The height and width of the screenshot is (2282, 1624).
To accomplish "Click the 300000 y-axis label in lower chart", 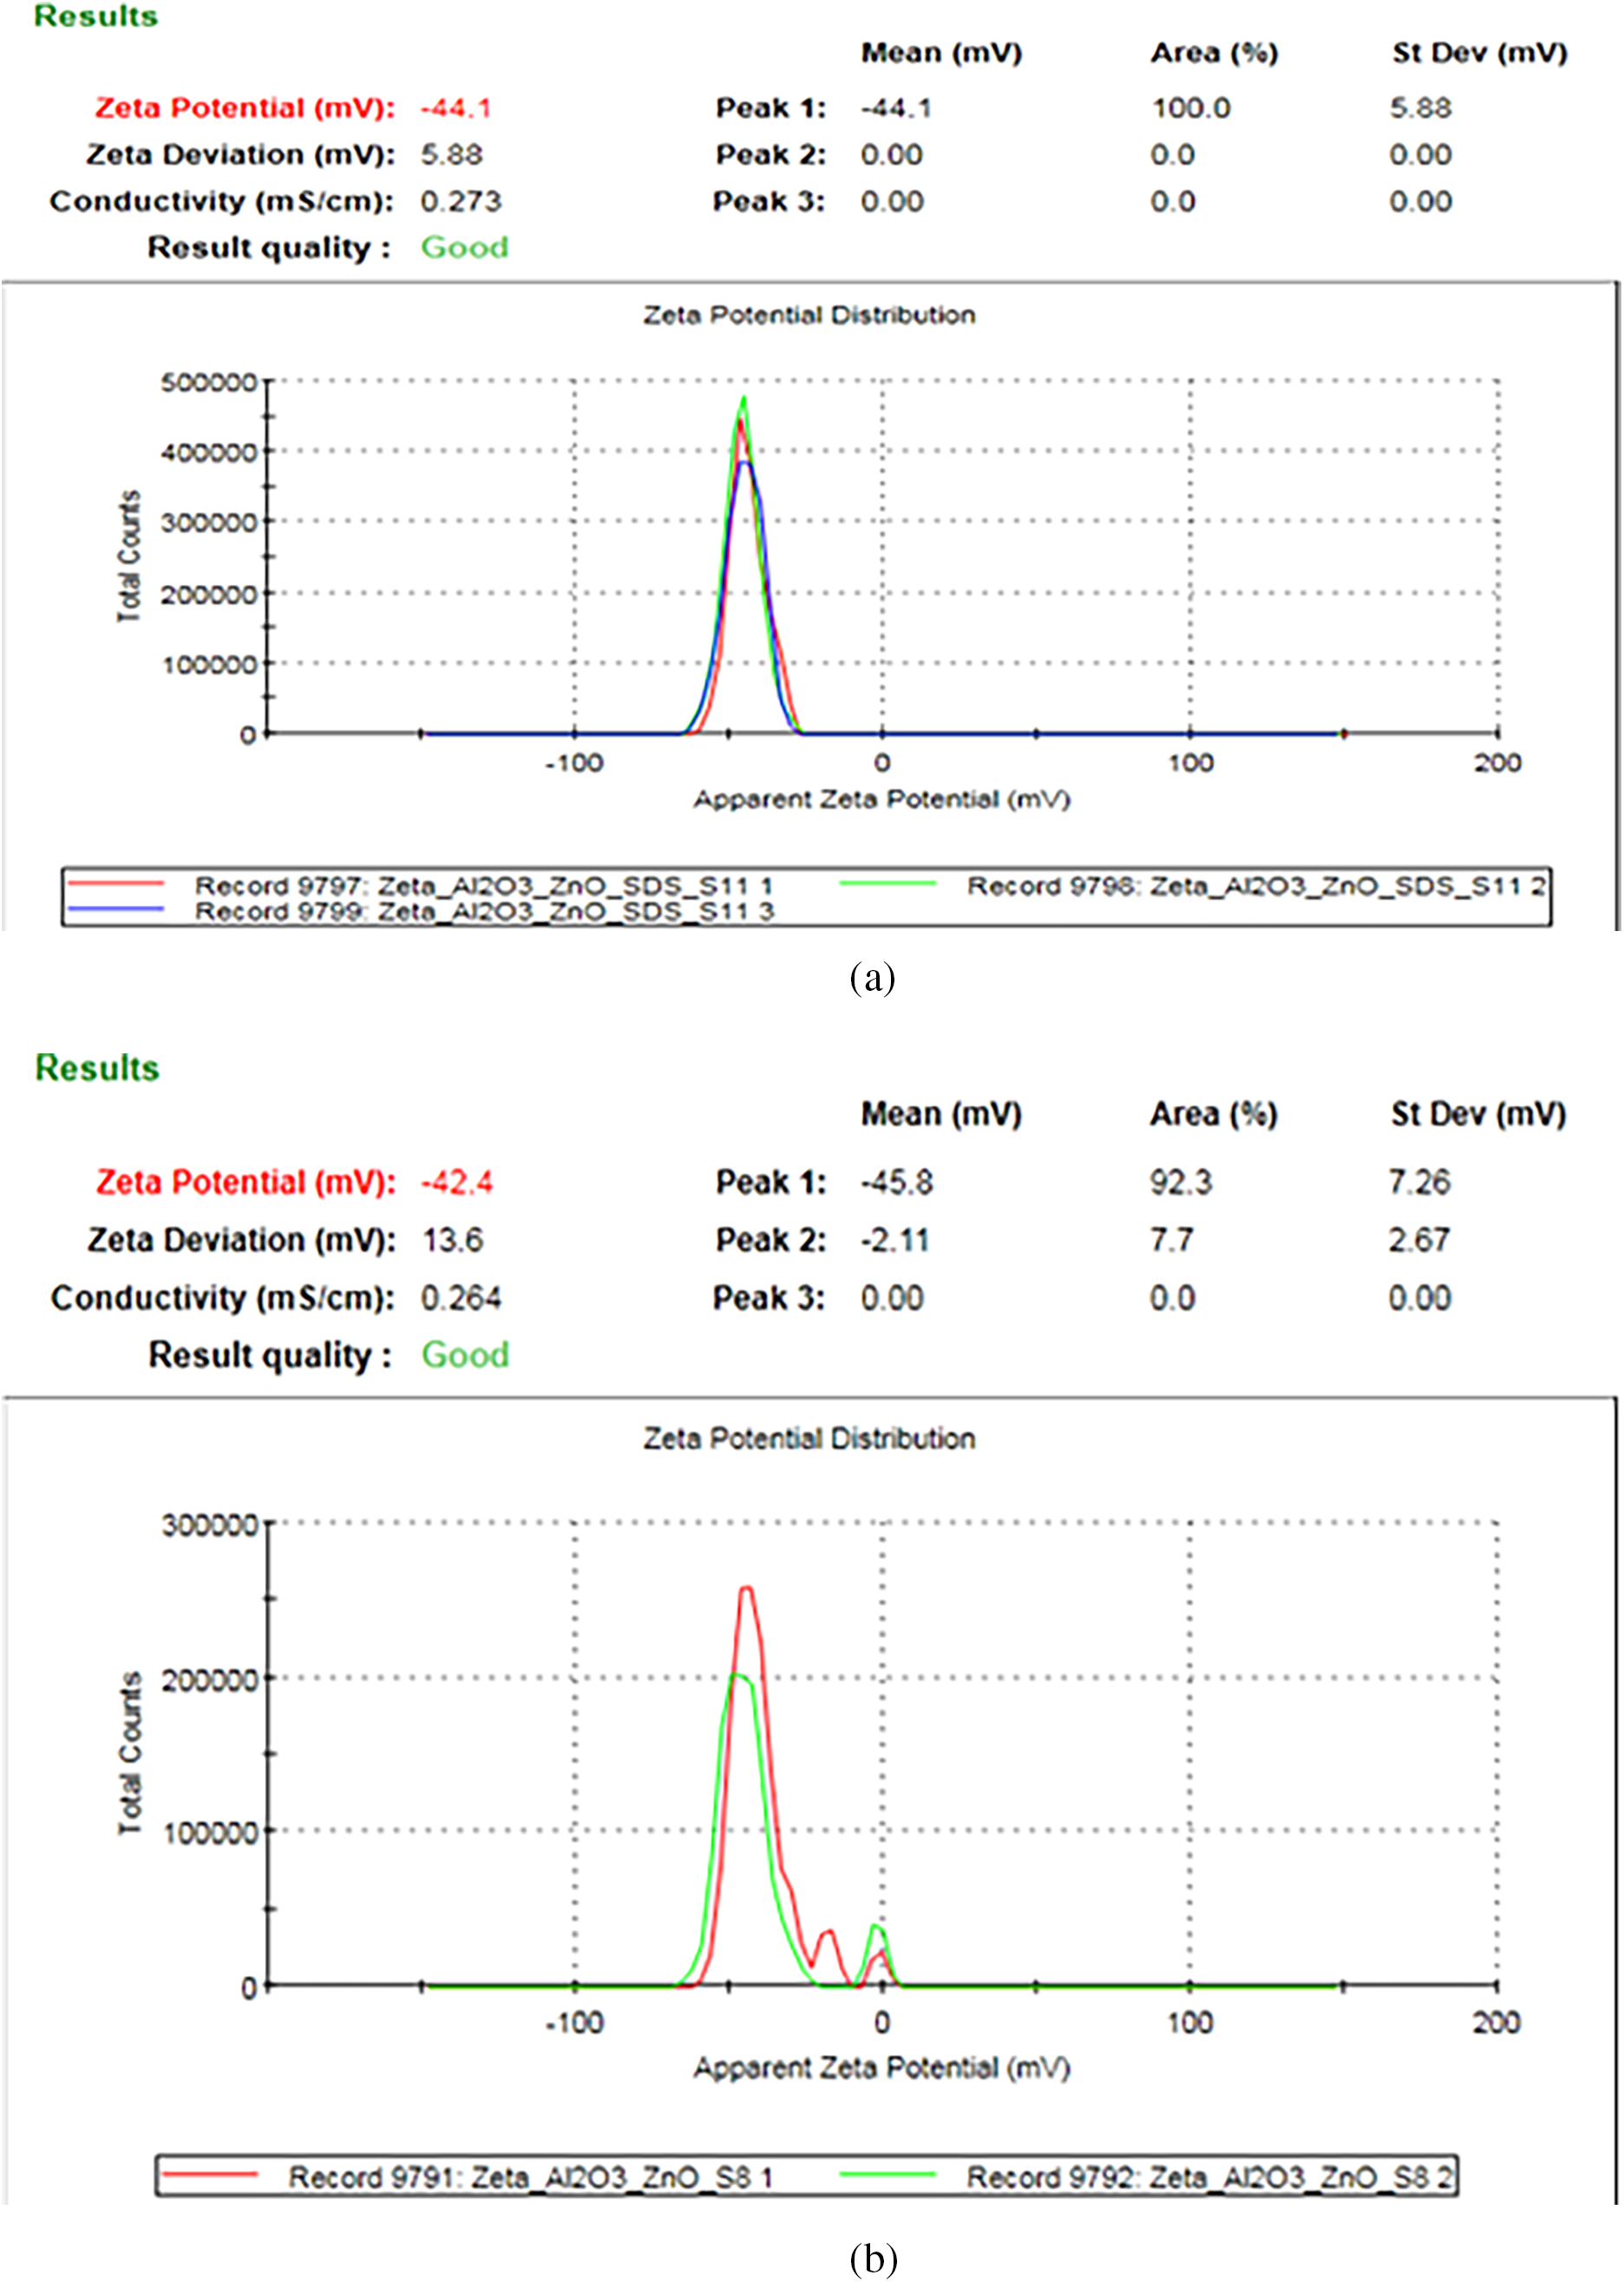I will [209, 1525].
